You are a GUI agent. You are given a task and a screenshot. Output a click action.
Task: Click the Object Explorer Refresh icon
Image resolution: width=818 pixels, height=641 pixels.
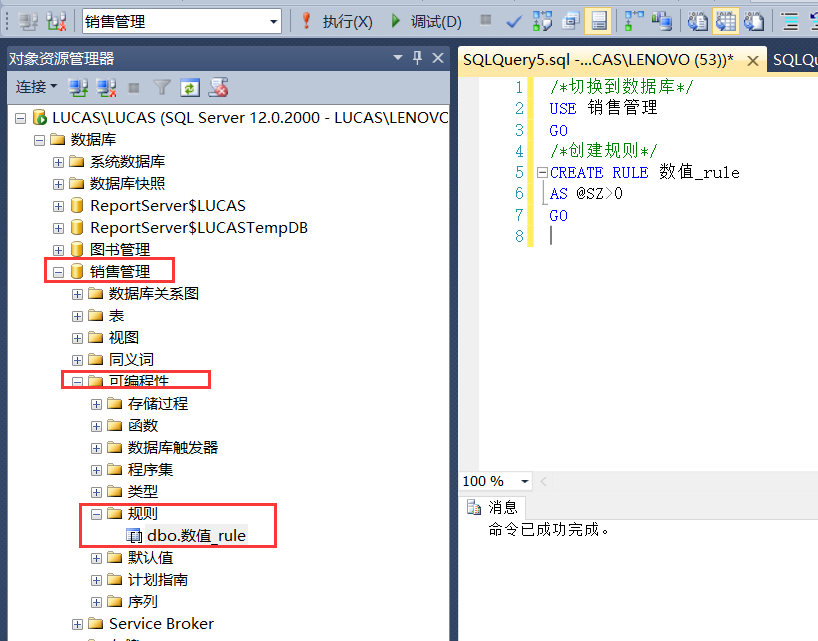click(190, 88)
